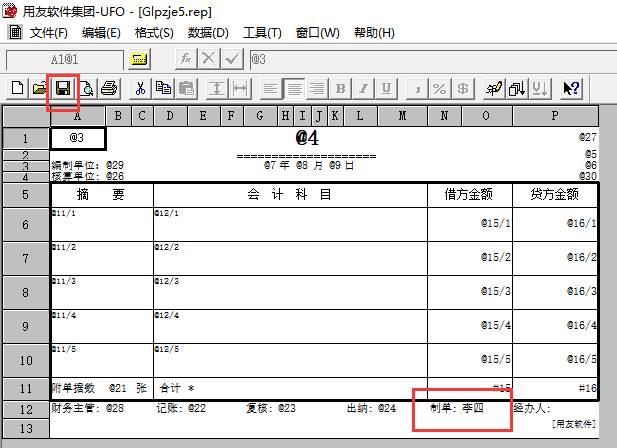Select column header P

tap(555, 116)
